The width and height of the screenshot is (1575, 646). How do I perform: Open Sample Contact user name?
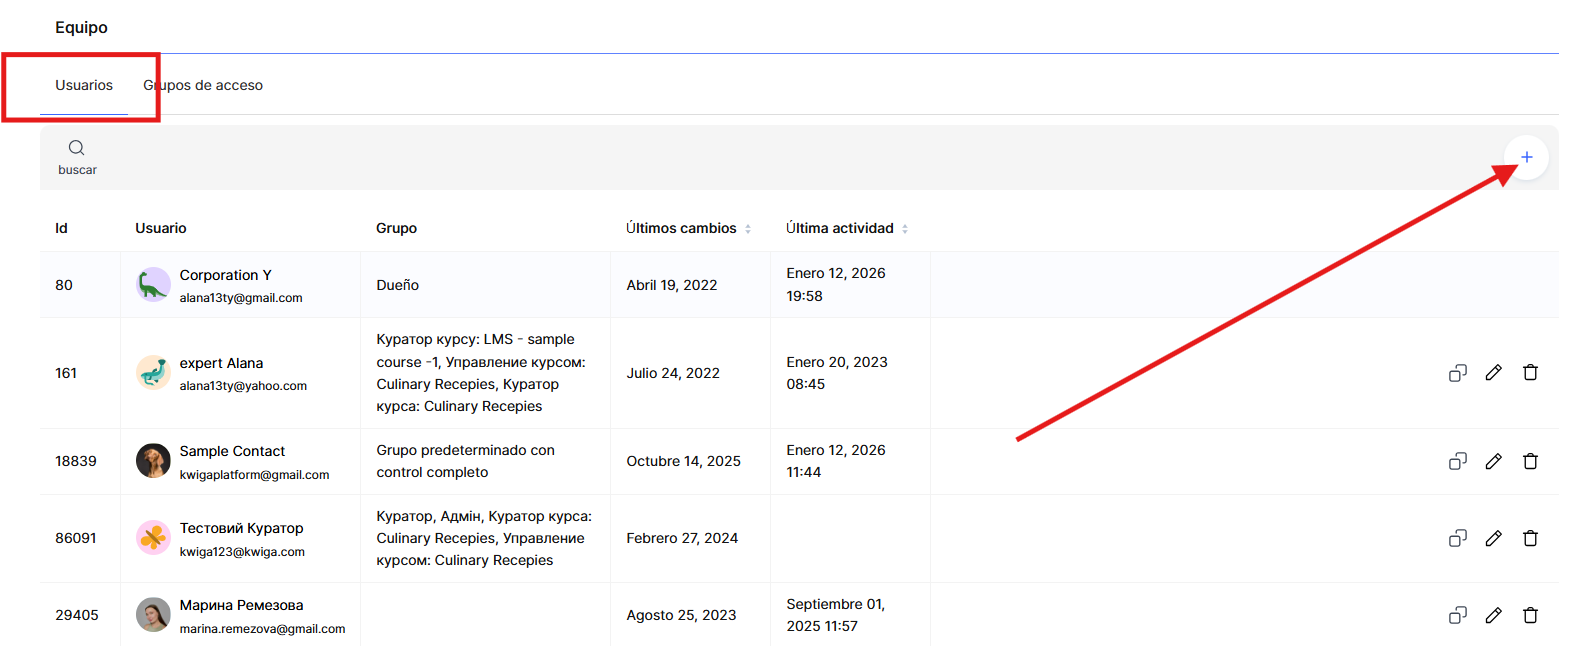tap(232, 451)
